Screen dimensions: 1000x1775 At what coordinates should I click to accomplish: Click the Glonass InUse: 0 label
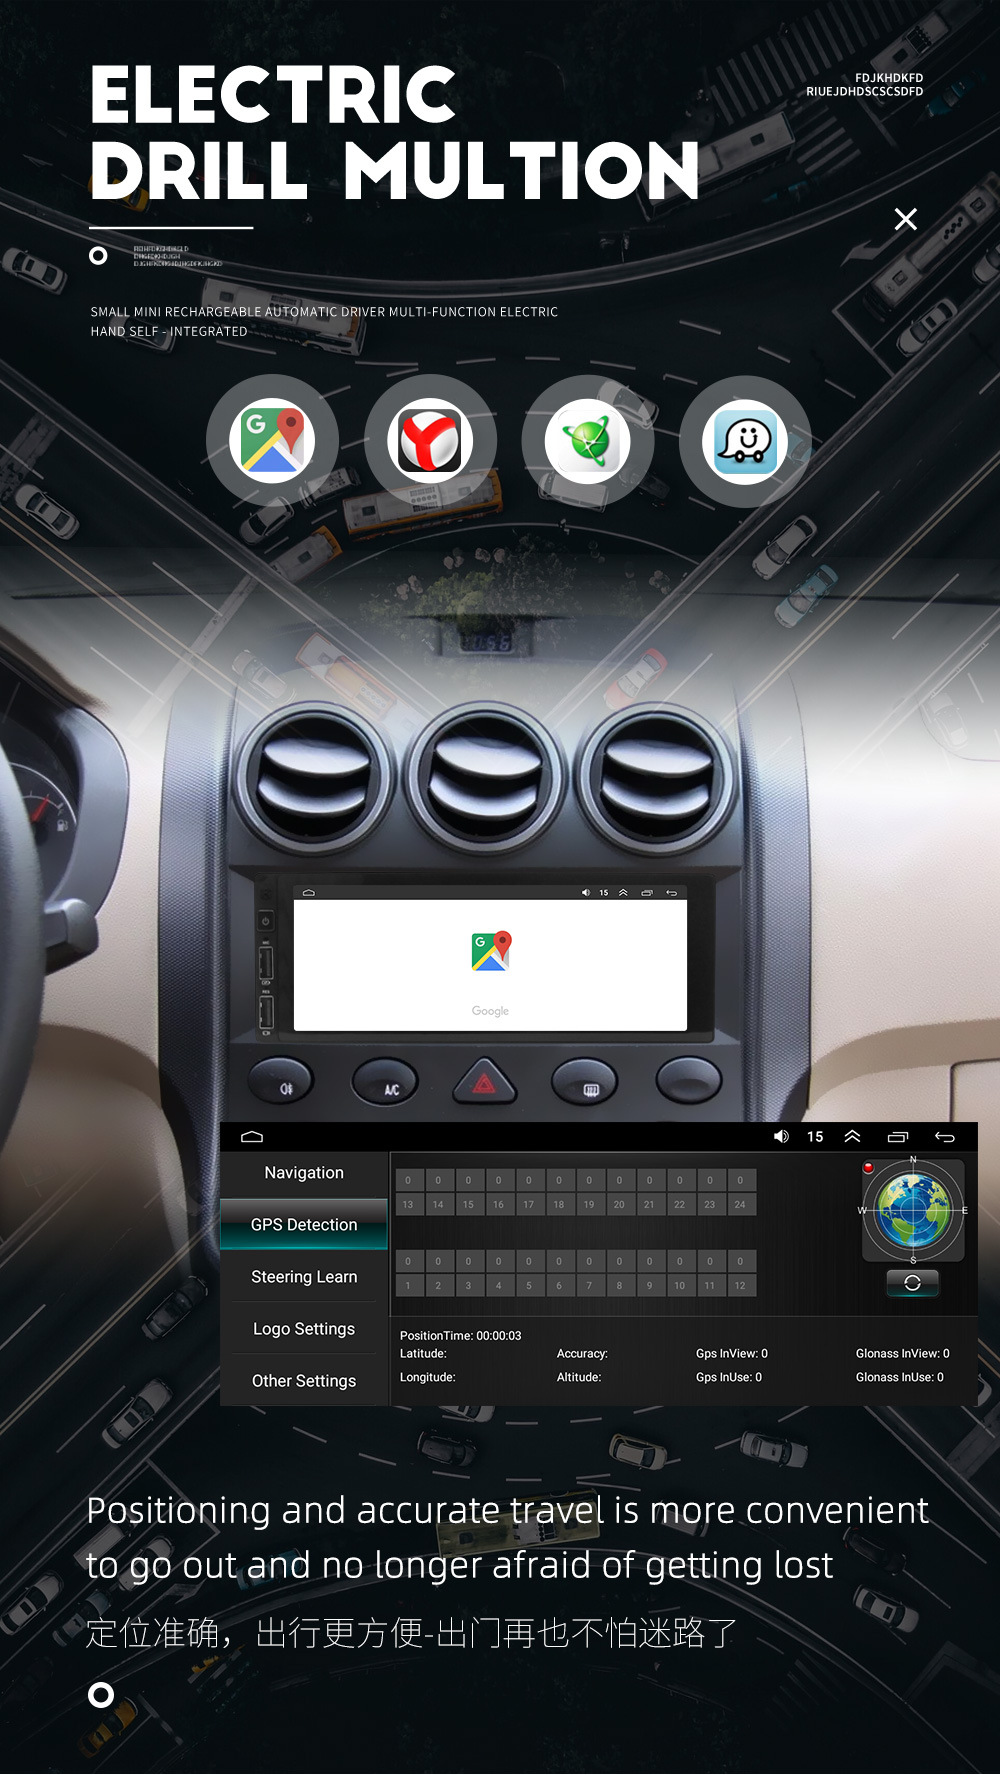[x=900, y=1378]
